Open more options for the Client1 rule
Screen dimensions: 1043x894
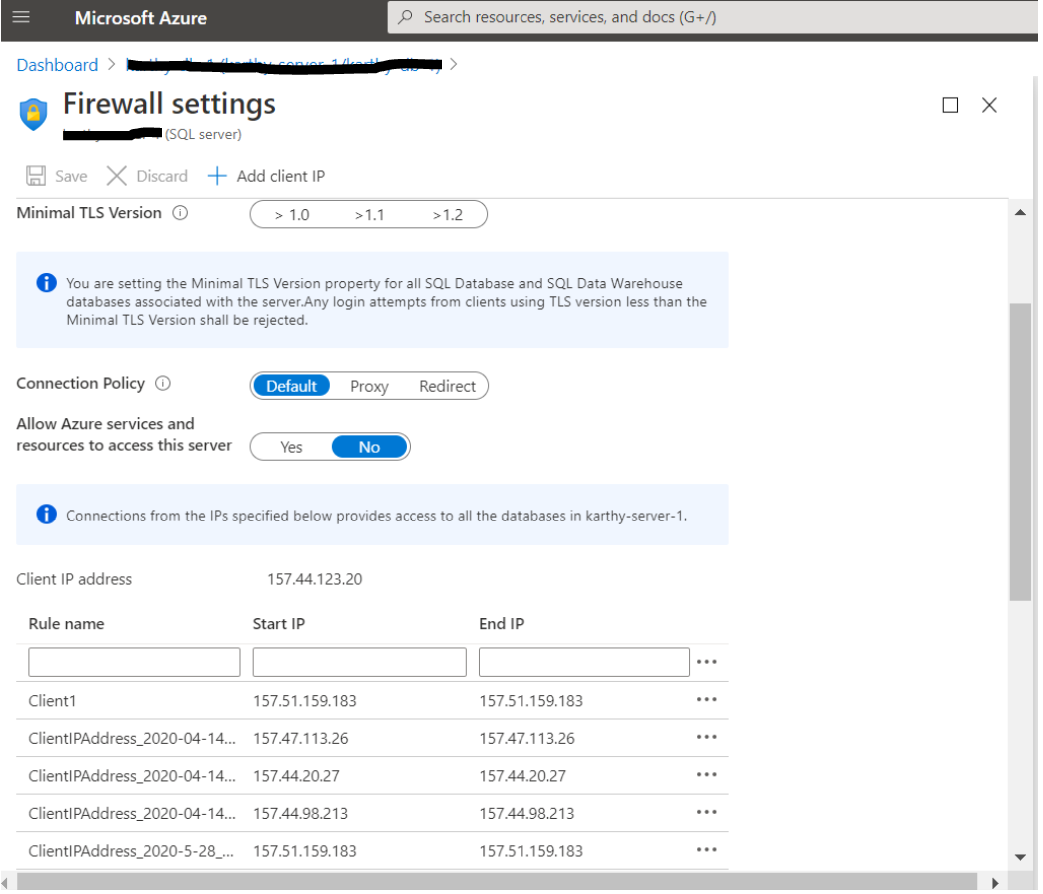706,700
